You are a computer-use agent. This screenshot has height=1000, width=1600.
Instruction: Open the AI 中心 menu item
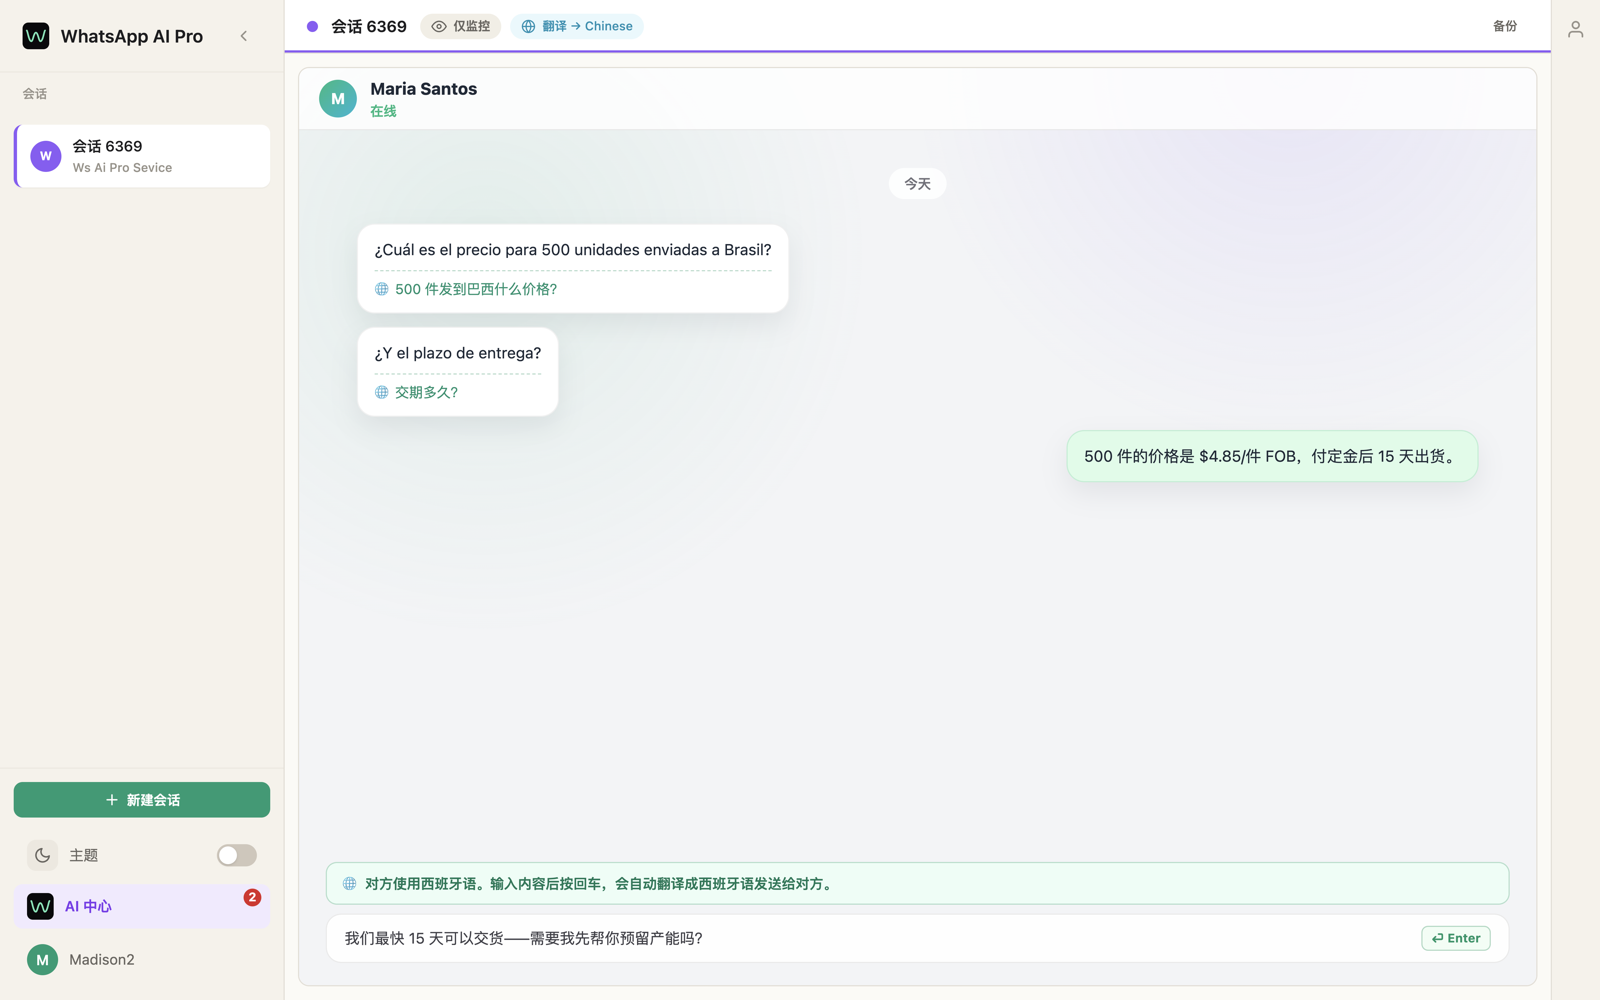[x=142, y=906]
